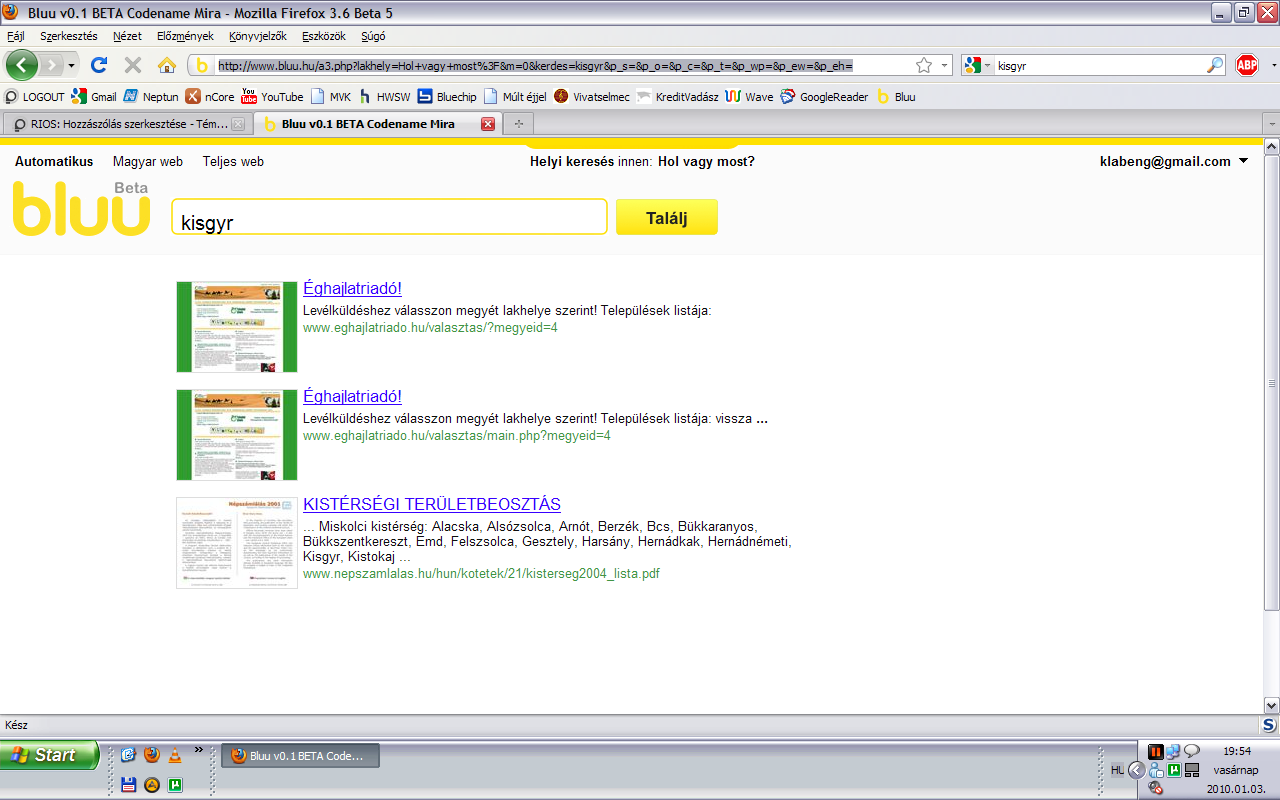The image size is (1280, 800).
Task: Open the HWSW bookmark
Action: [384, 97]
